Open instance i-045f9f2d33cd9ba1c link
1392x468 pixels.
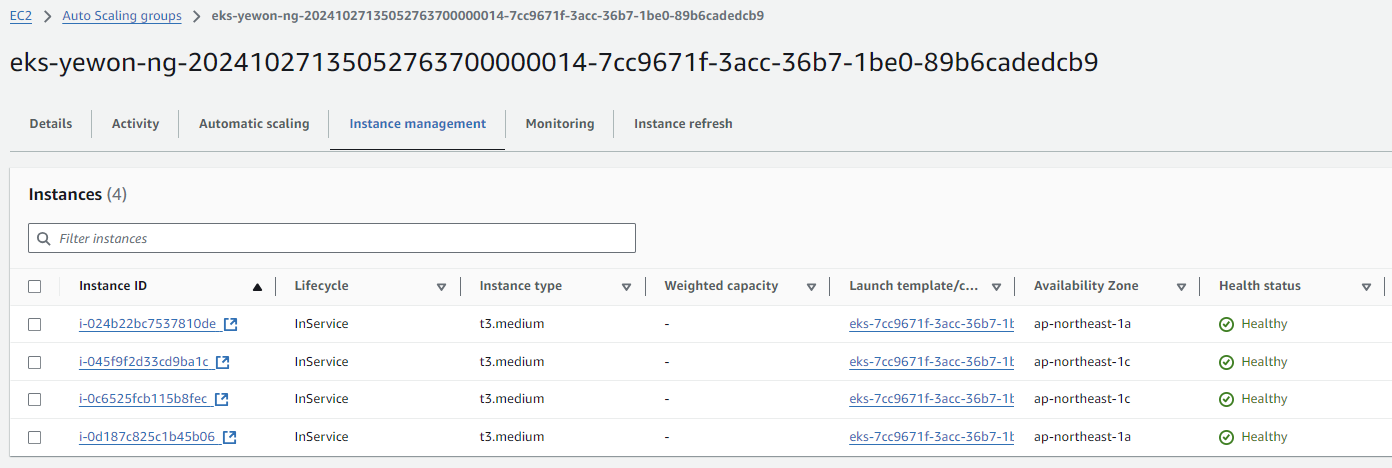coord(144,362)
